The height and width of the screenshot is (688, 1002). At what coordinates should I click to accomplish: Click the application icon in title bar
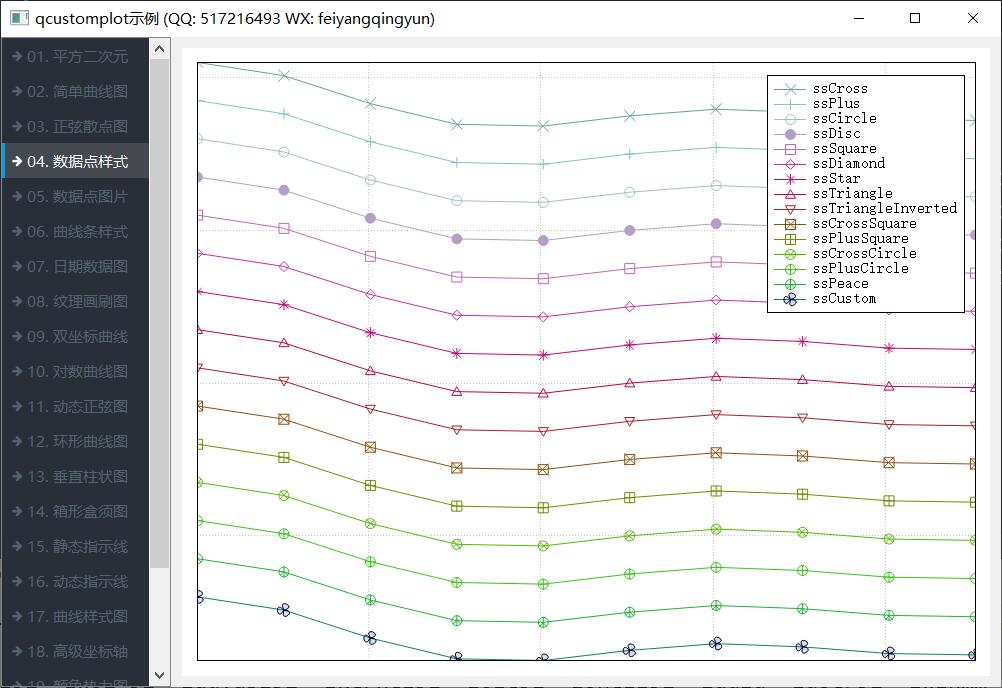(17, 18)
